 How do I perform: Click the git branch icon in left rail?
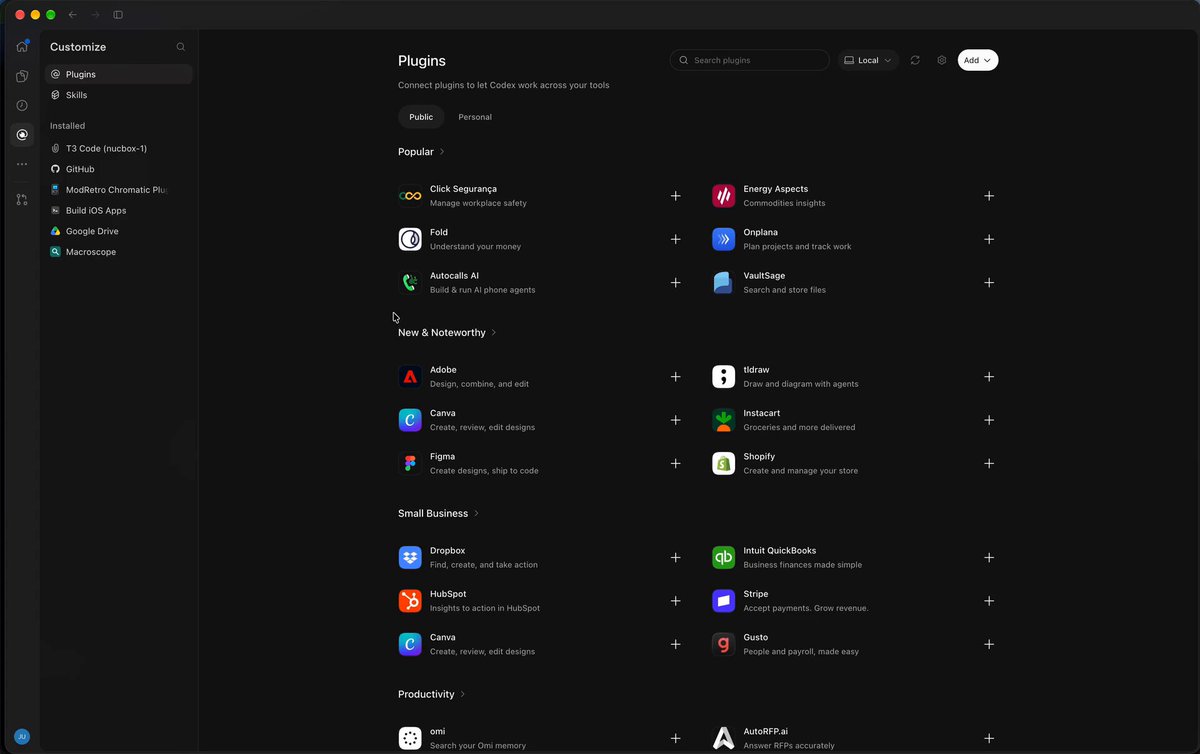[22, 200]
